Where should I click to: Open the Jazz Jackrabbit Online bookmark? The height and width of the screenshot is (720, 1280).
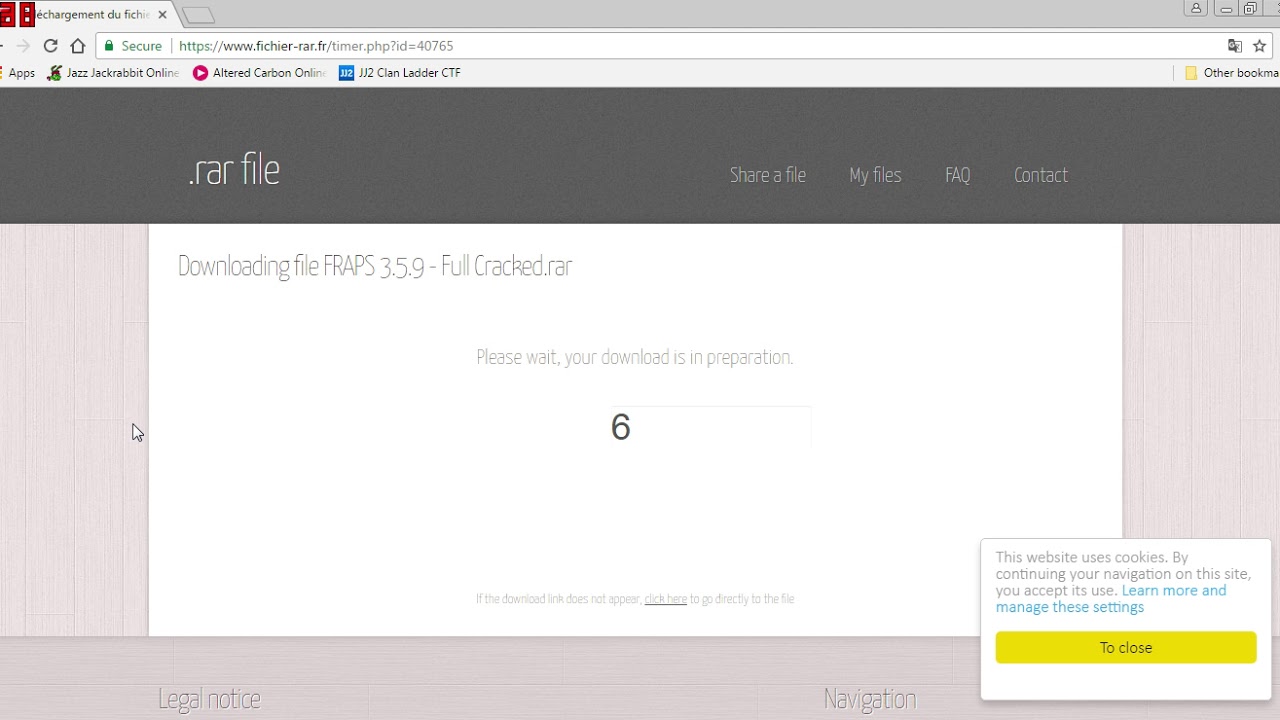coord(113,73)
